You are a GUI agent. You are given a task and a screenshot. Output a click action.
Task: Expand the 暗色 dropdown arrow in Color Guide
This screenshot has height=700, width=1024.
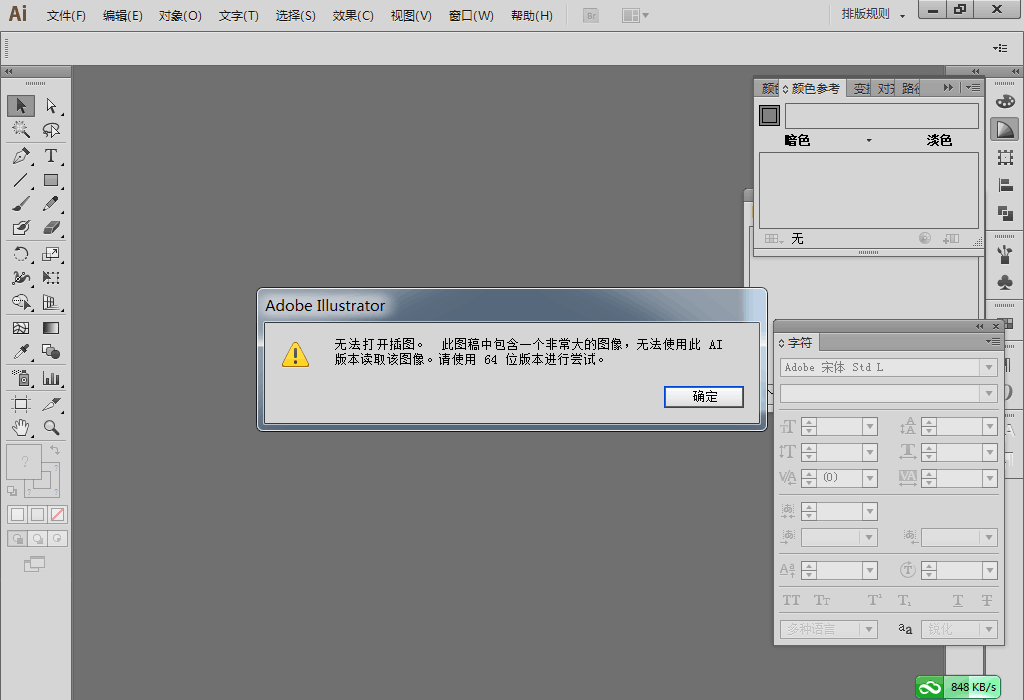[869, 140]
